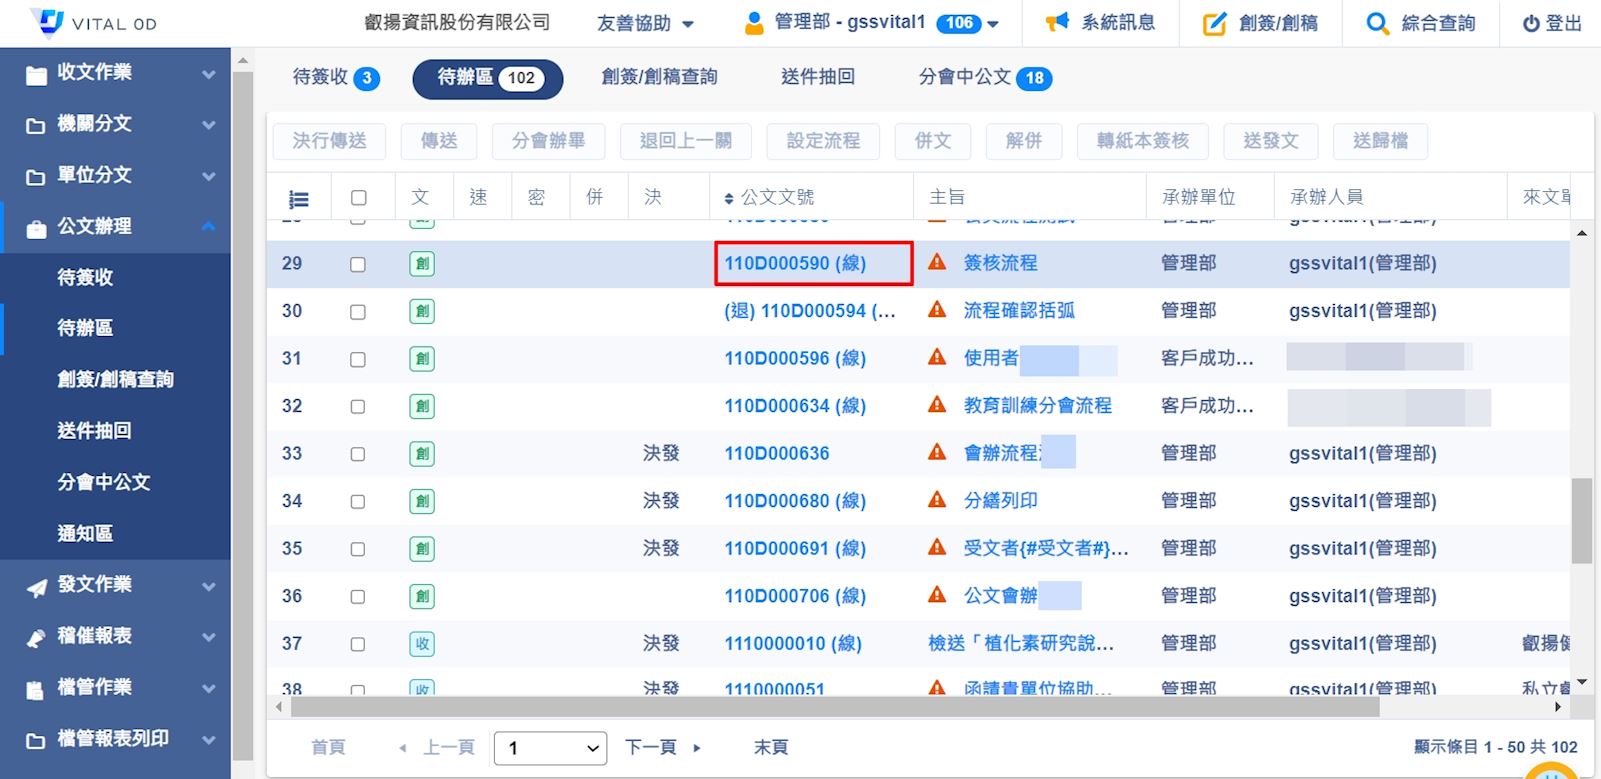Click the sort icon on 公文文號 column
Screen dimensions: 1601x779
729,198
